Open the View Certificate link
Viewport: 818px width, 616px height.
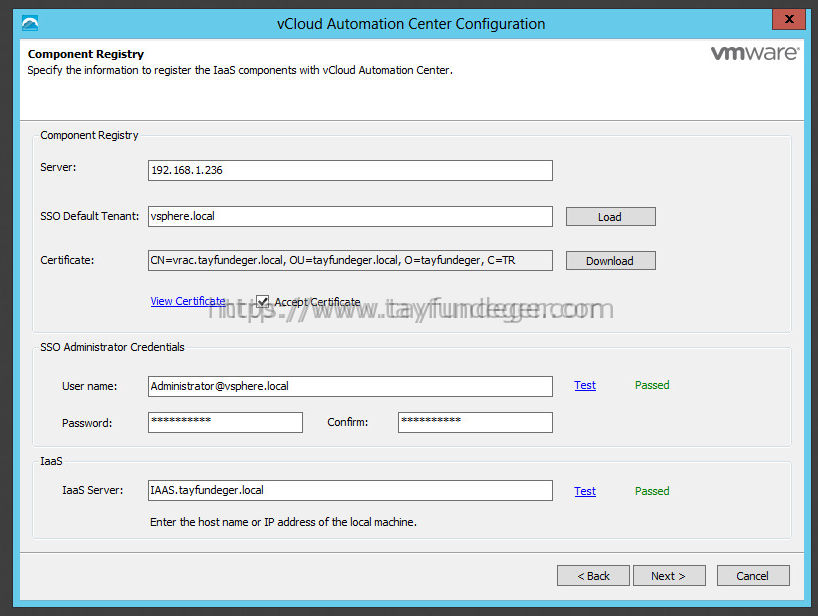click(188, 301)
